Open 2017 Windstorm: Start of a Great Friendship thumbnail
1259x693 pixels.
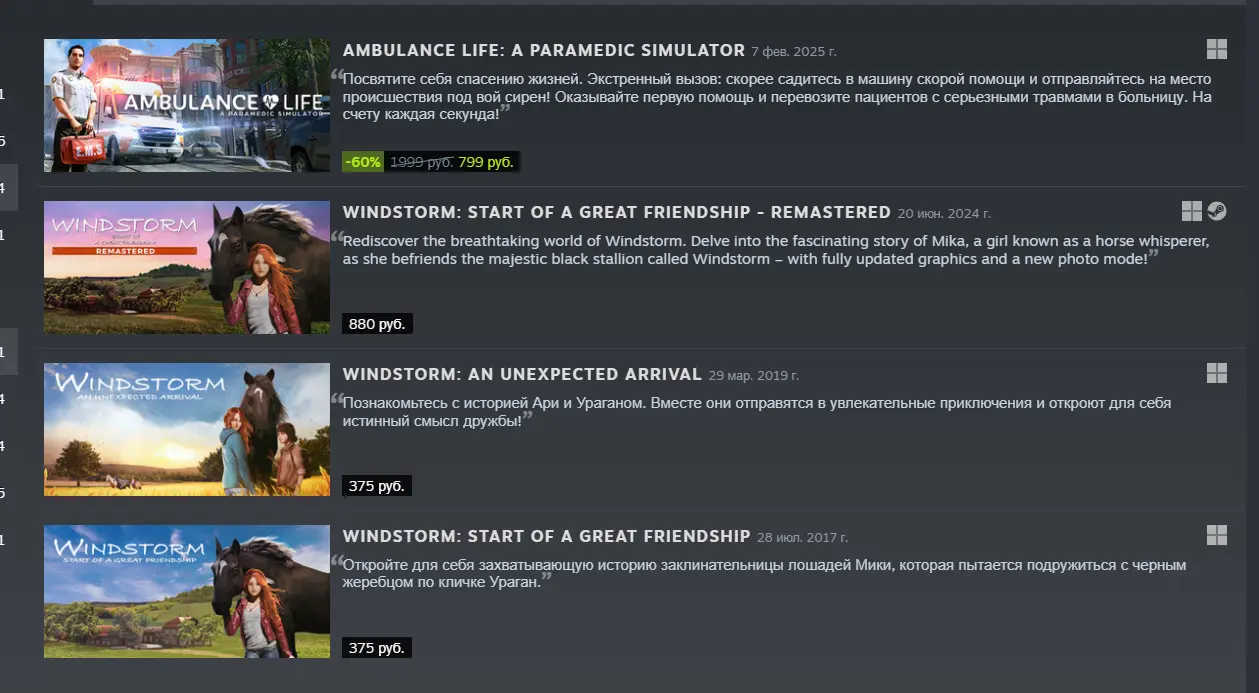(x=187, y=591)
